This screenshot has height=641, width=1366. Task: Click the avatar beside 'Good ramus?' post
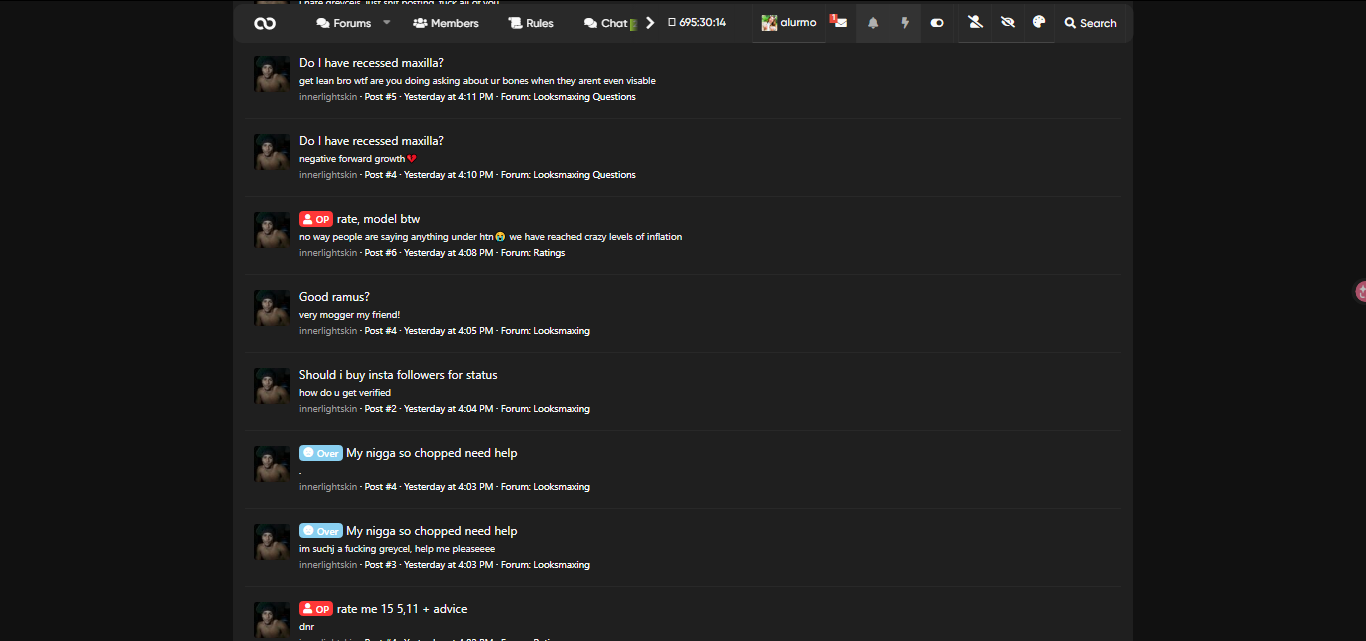[x=272, y=308]
